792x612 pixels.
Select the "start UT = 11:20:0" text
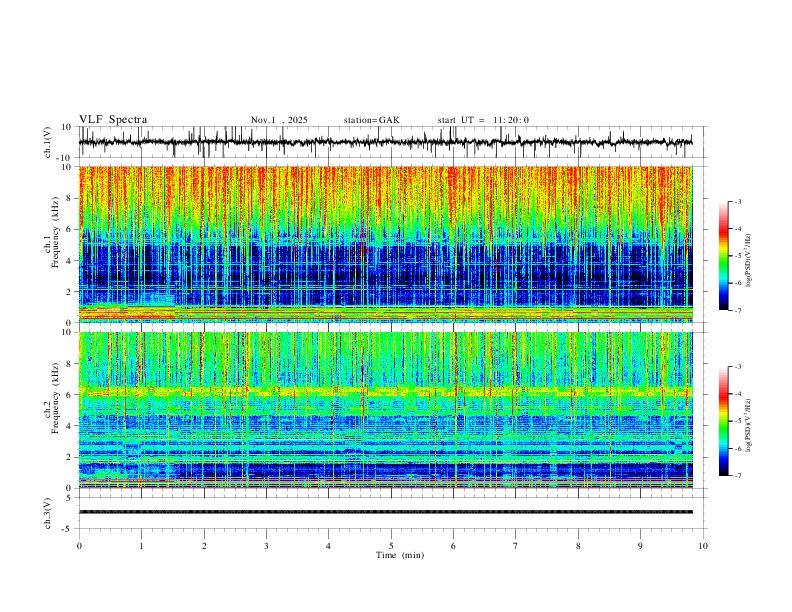pos(483,120)
